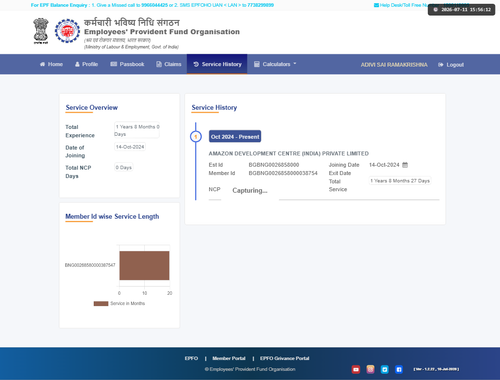Click the AMAZON DEVELOPMENT CENTRE employer name
The image size is (500, 380).
tap(289, 154)
